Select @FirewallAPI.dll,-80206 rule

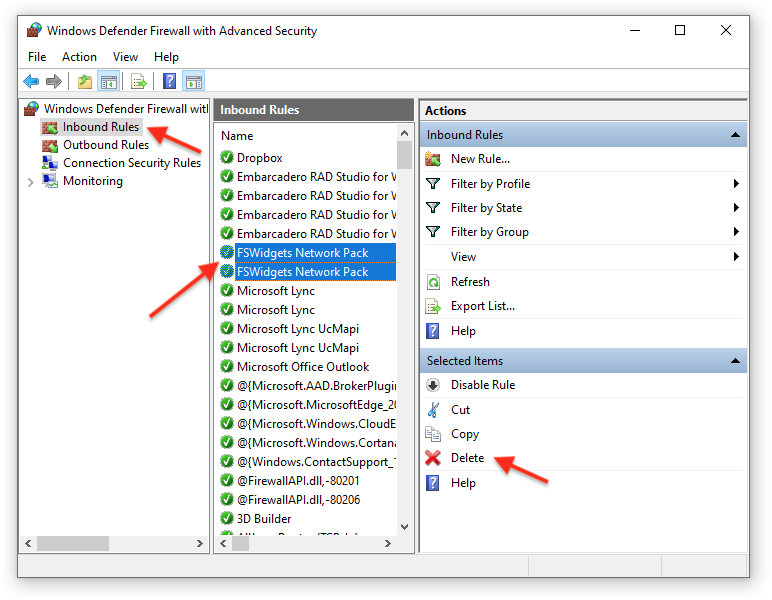tap(298, 500)
